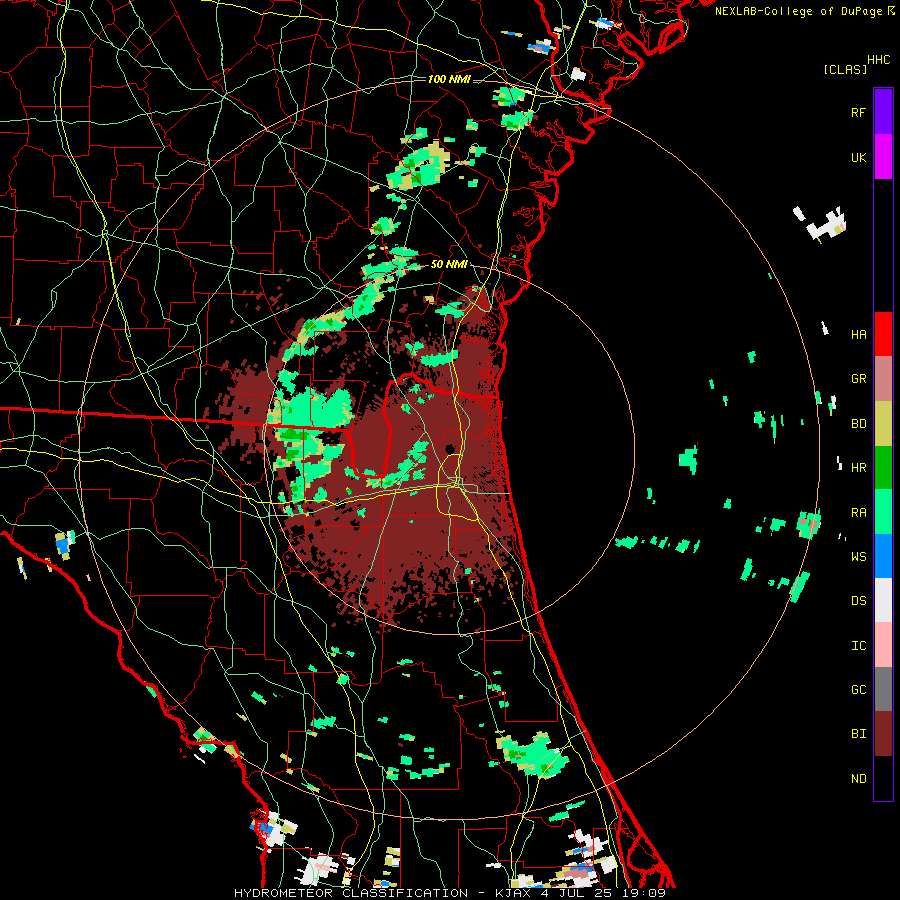Click the 'KJAX' radar site identifier
900x900 pixels.
click(x=514, y=893)
